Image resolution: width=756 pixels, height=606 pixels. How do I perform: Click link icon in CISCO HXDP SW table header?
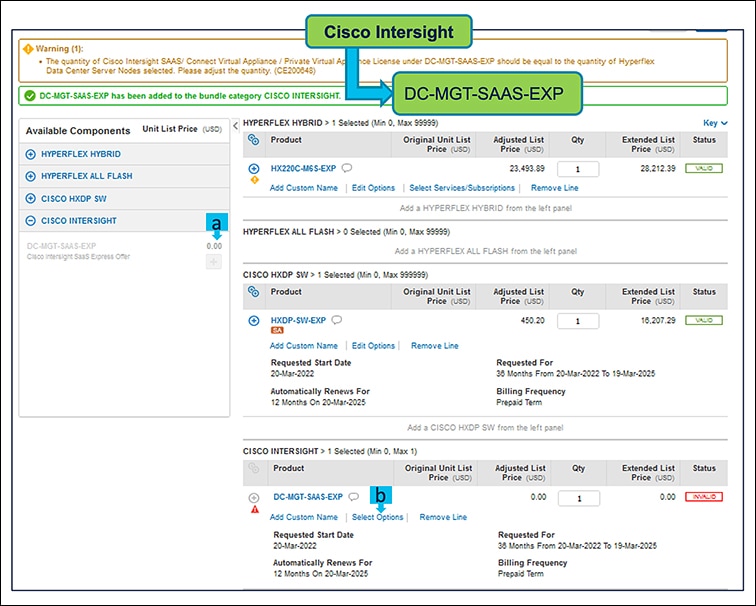click(254, 292)
